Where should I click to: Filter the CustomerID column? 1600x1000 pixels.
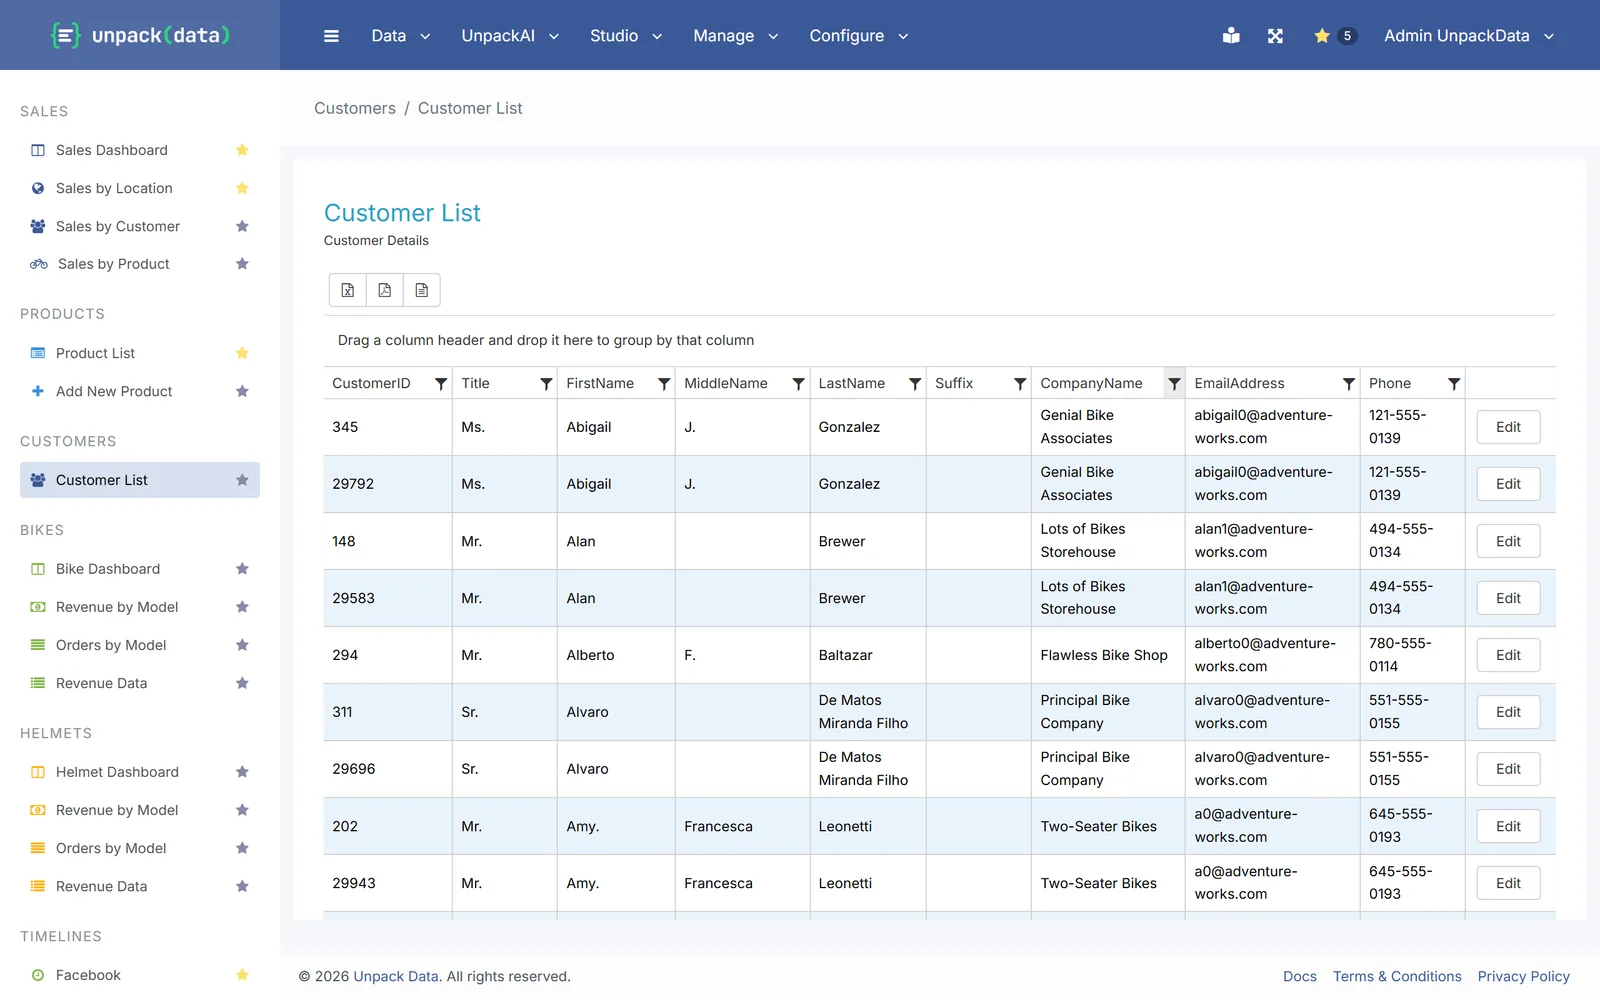441,384
